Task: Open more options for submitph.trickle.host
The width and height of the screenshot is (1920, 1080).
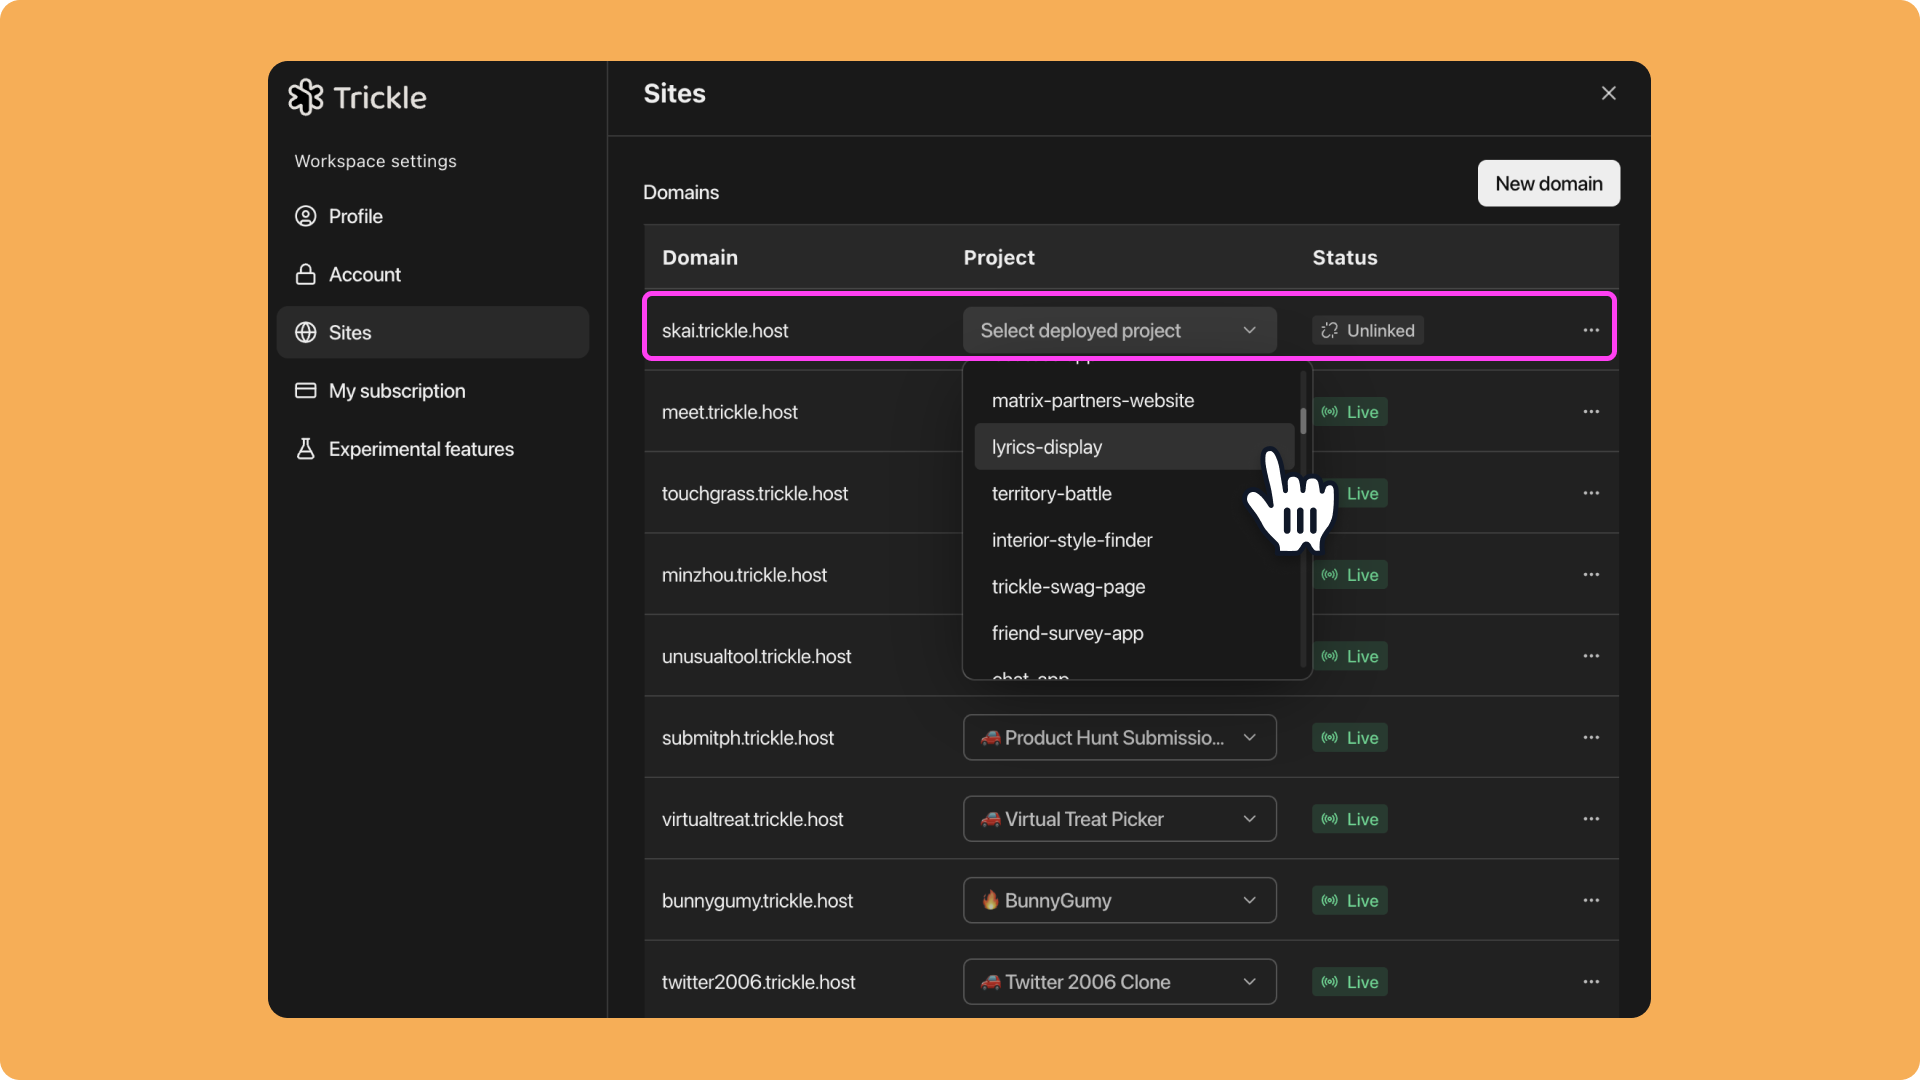Action: coord(1590,738)
